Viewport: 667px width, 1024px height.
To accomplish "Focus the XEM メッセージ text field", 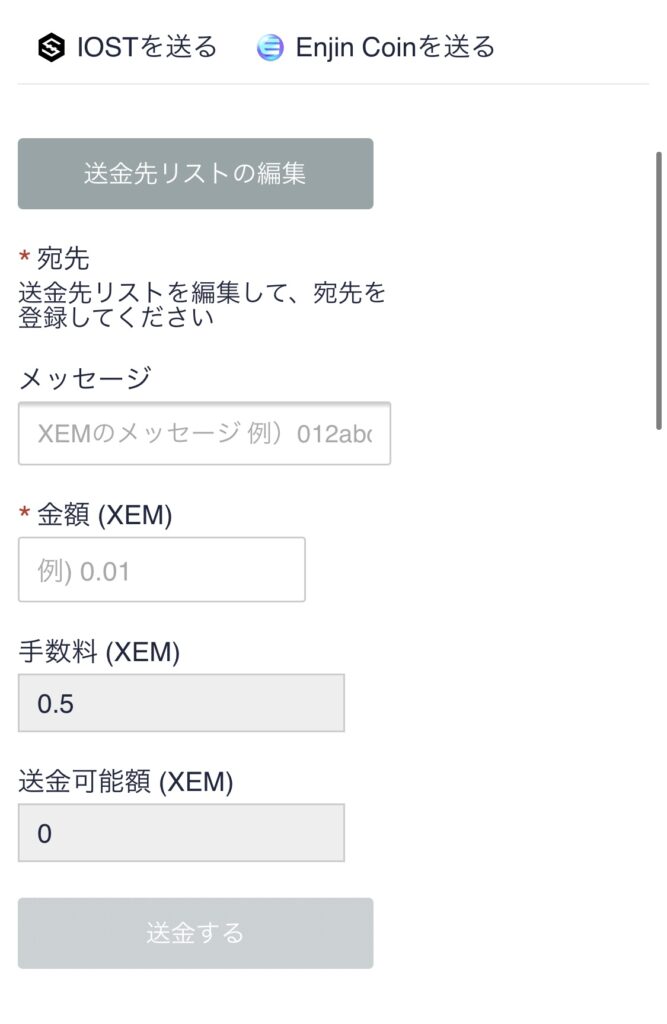I will (x=204, y=434).
